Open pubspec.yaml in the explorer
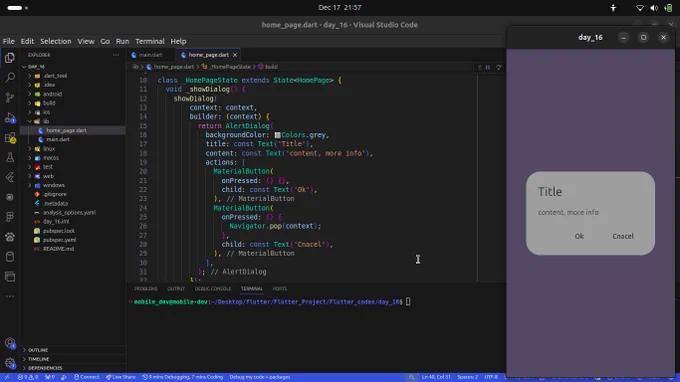Viewport: 680px width, 382px height. click(x=59, y=240)
